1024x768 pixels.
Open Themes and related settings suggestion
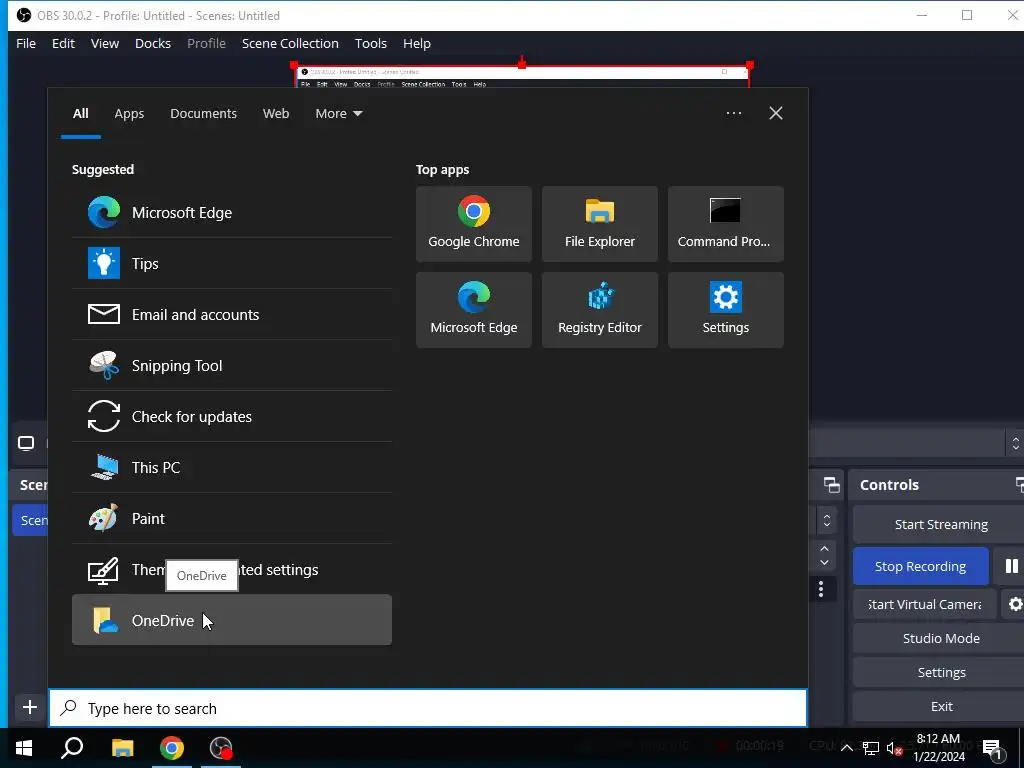point(232,569)
